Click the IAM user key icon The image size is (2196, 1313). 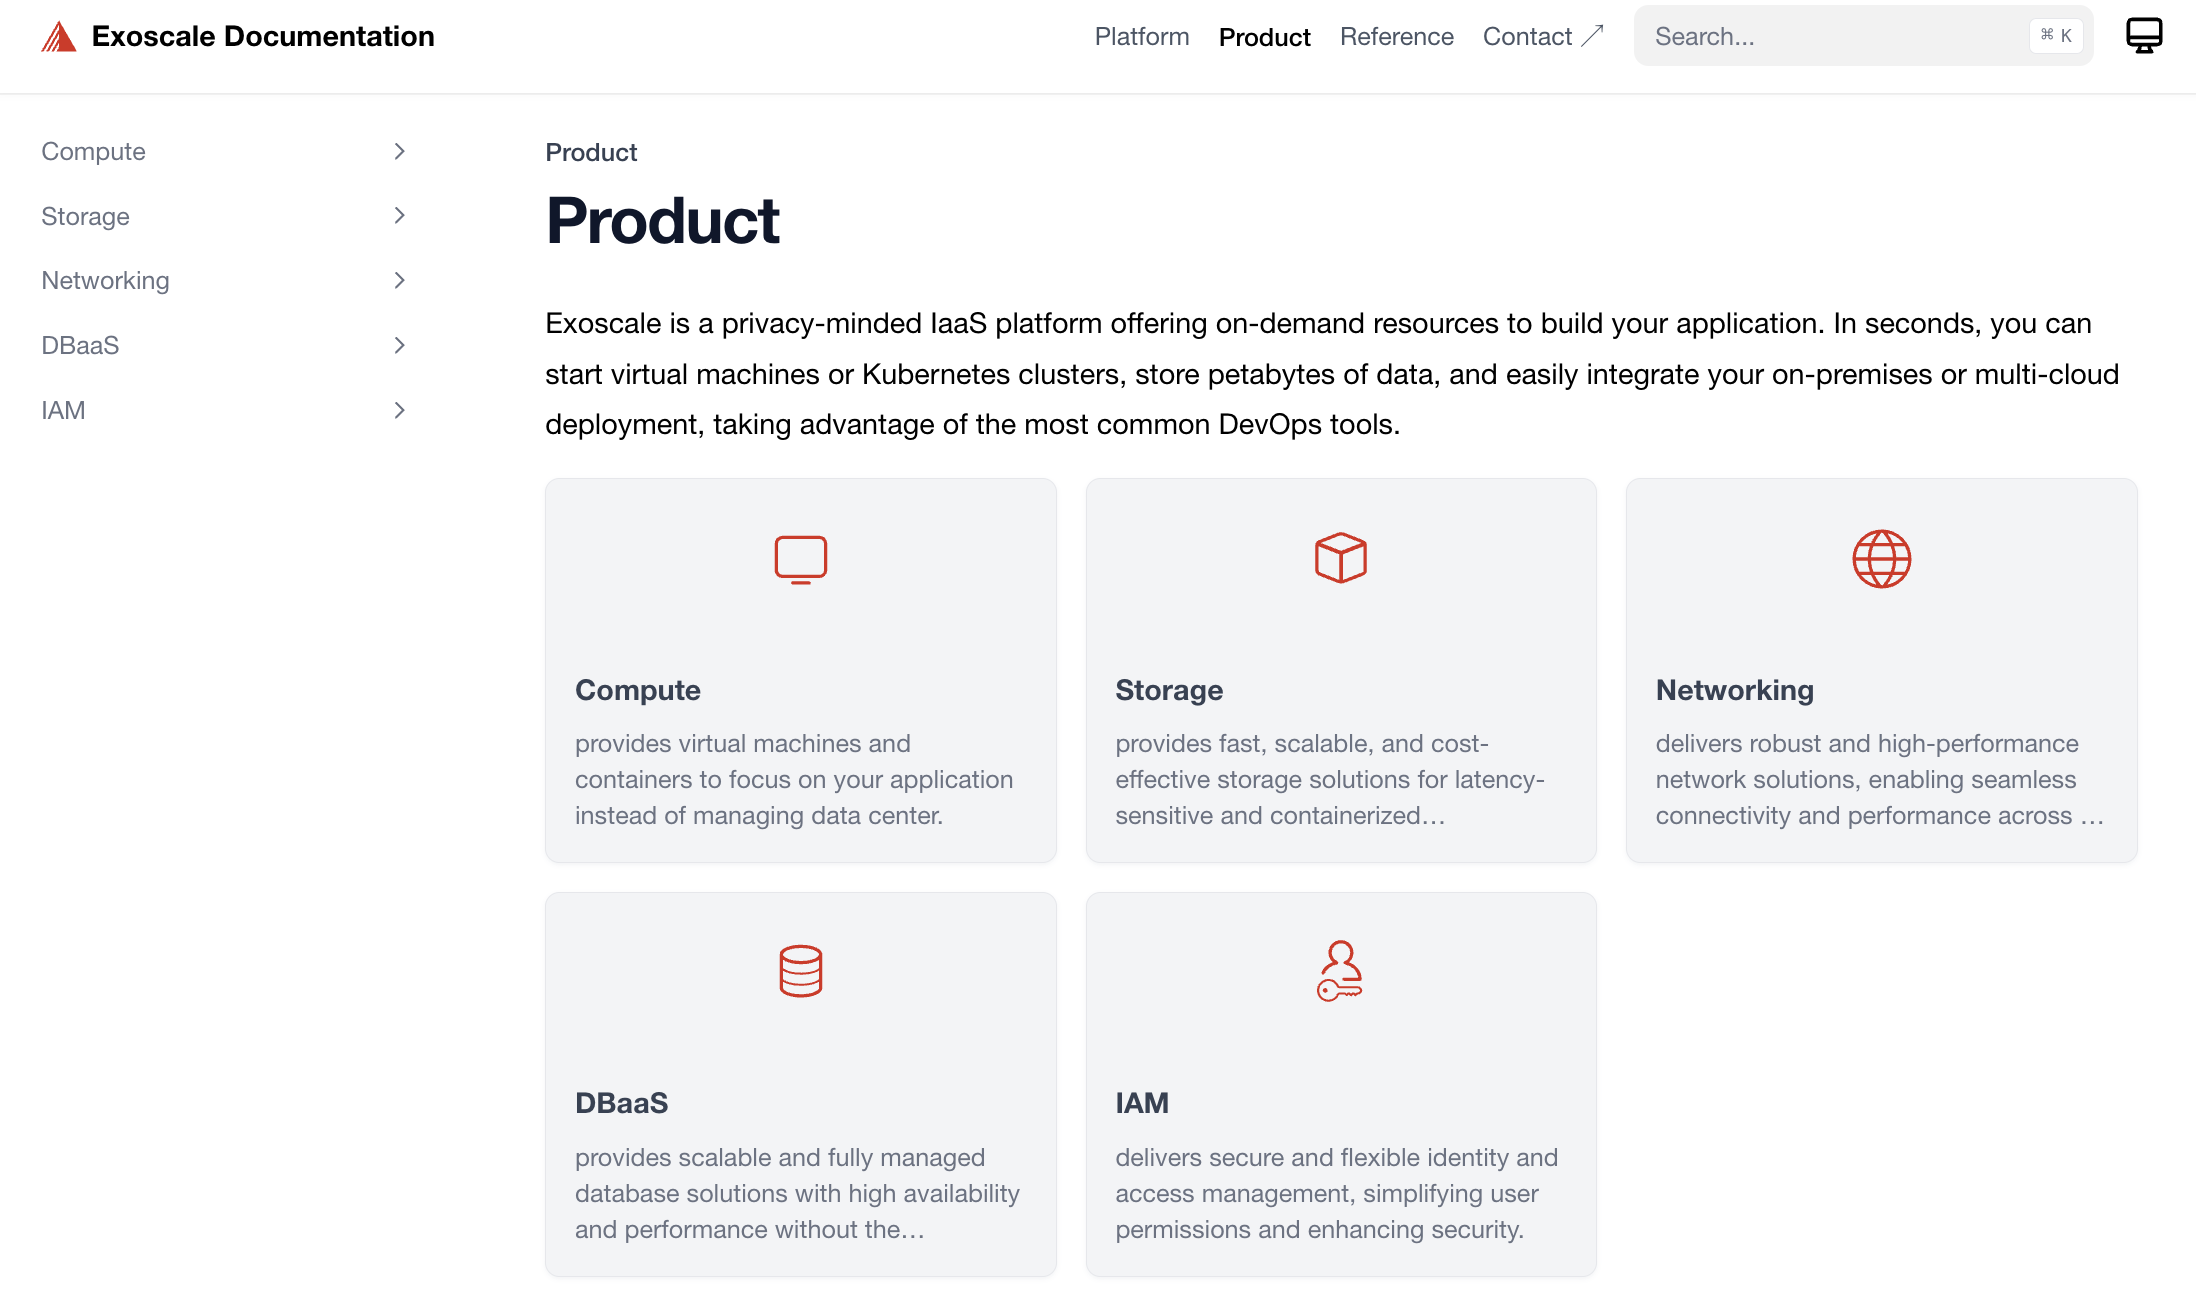1340,971
